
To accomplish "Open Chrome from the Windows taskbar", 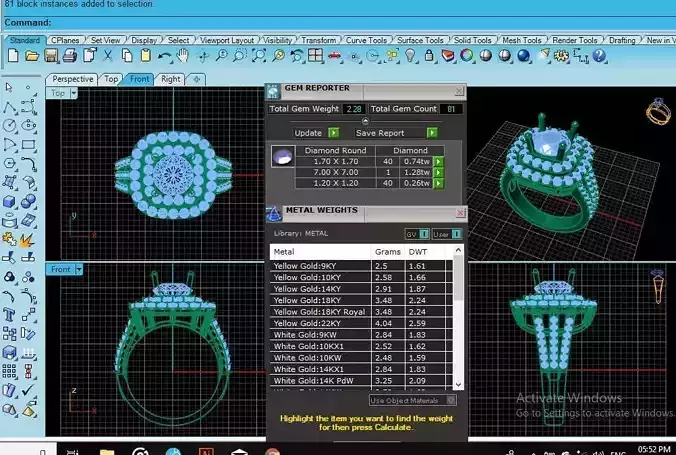I will pyautogui.click(x=272, y=452).
